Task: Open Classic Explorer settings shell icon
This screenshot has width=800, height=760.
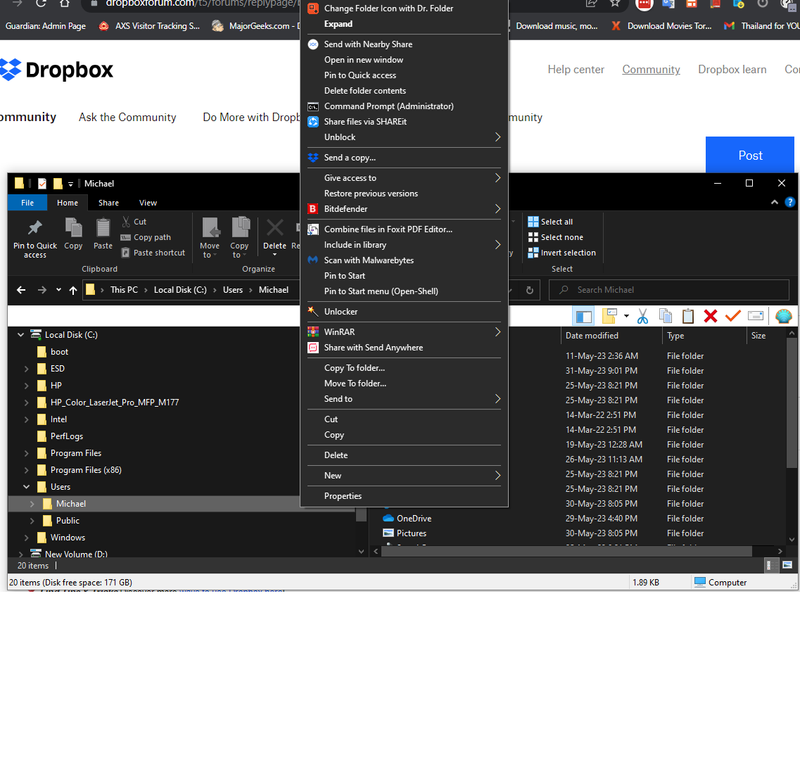Action: tap(784, 316)
